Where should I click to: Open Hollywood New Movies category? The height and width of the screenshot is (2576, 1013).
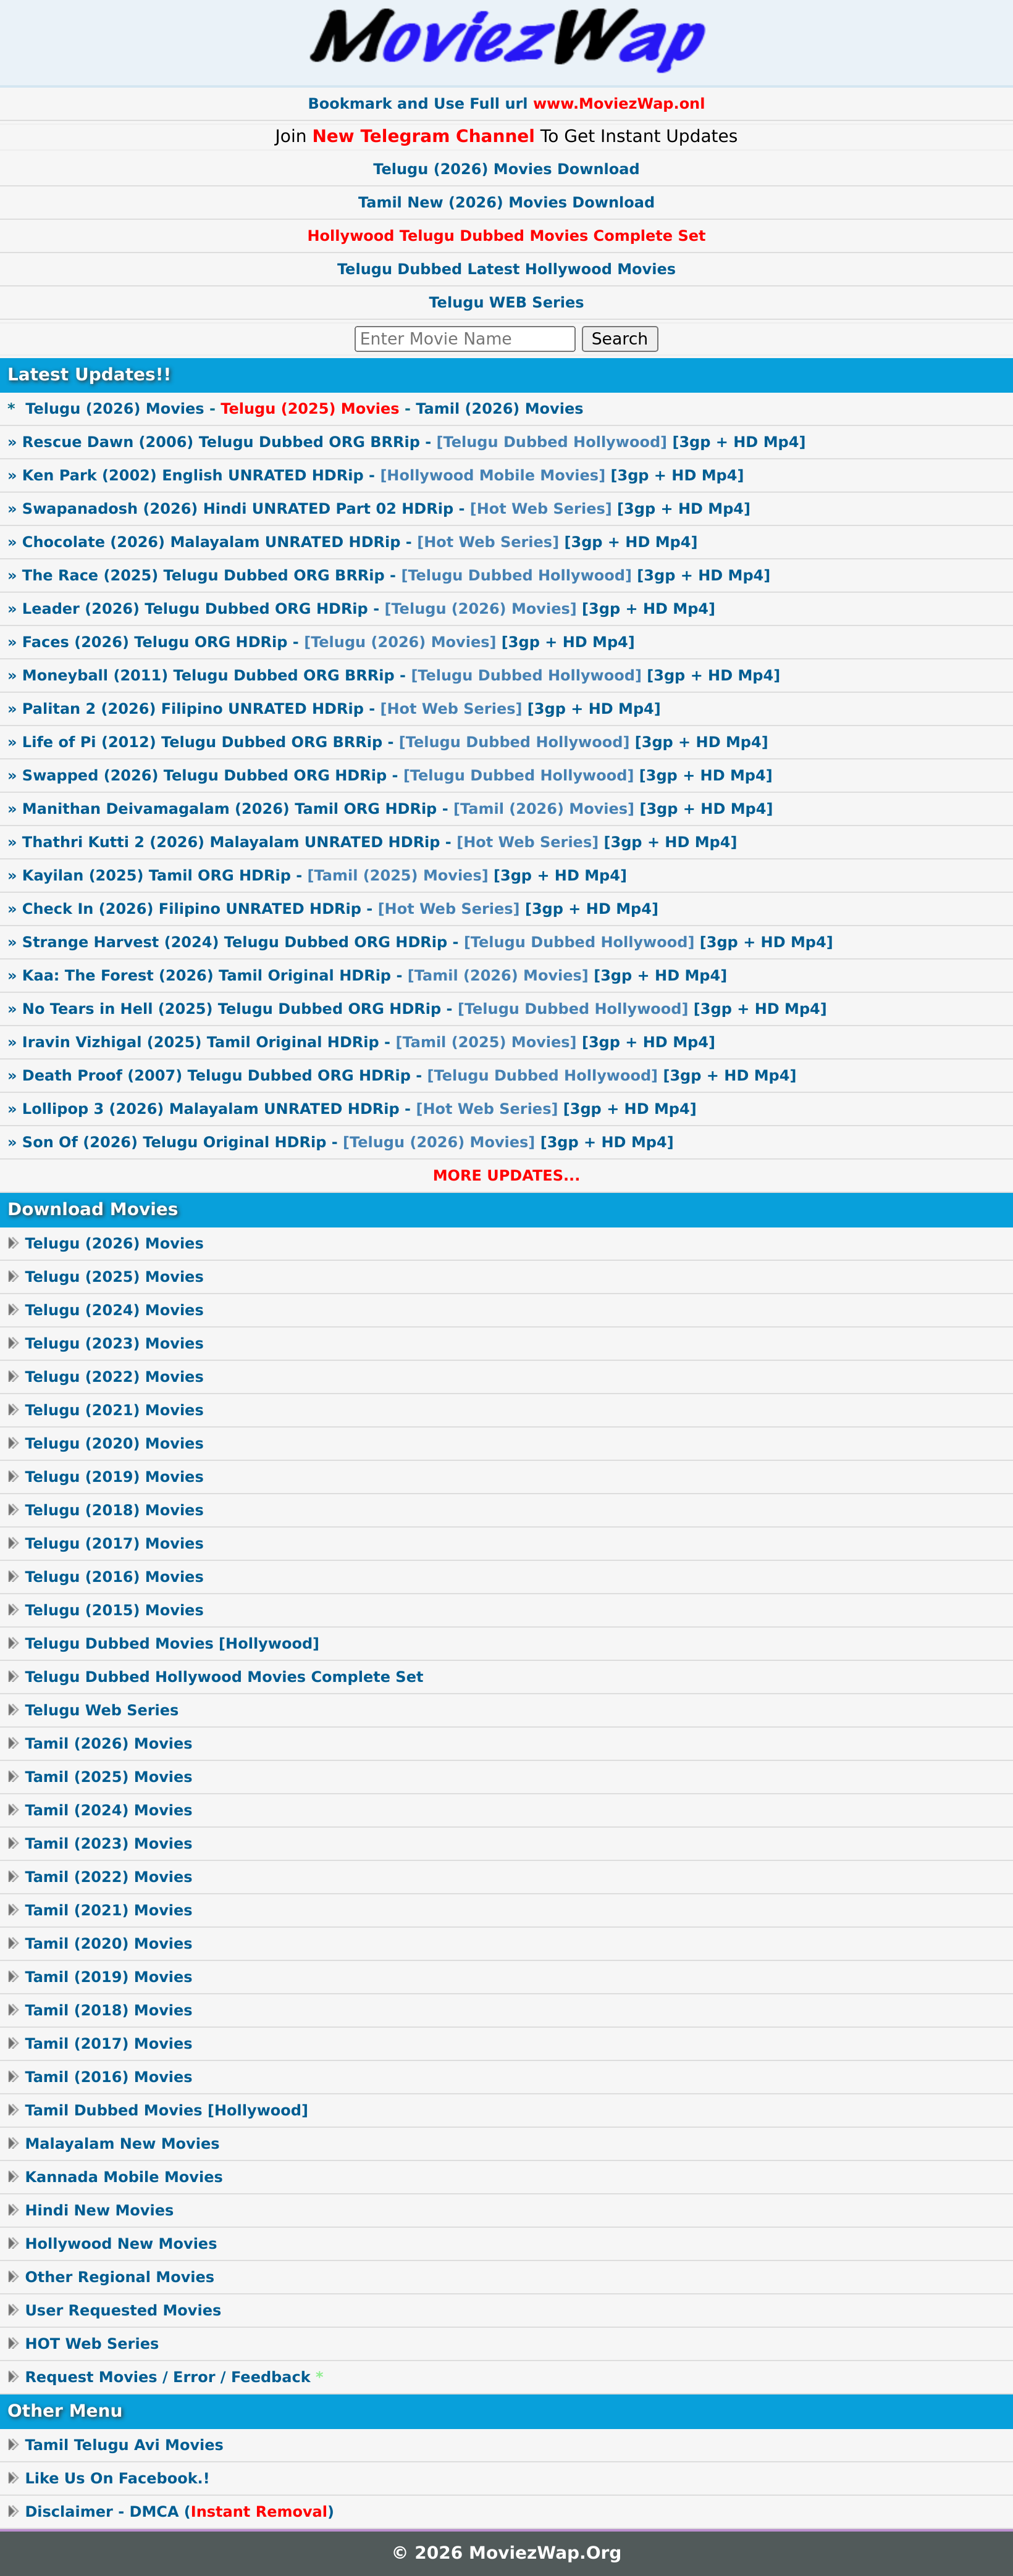point(121,2243)
